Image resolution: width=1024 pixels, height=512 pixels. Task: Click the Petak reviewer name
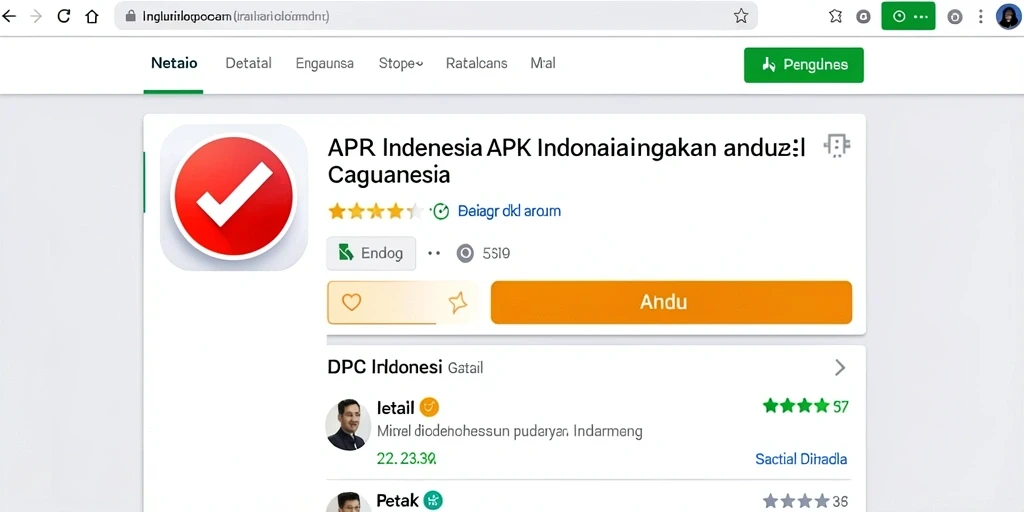(x=398, y=501)
